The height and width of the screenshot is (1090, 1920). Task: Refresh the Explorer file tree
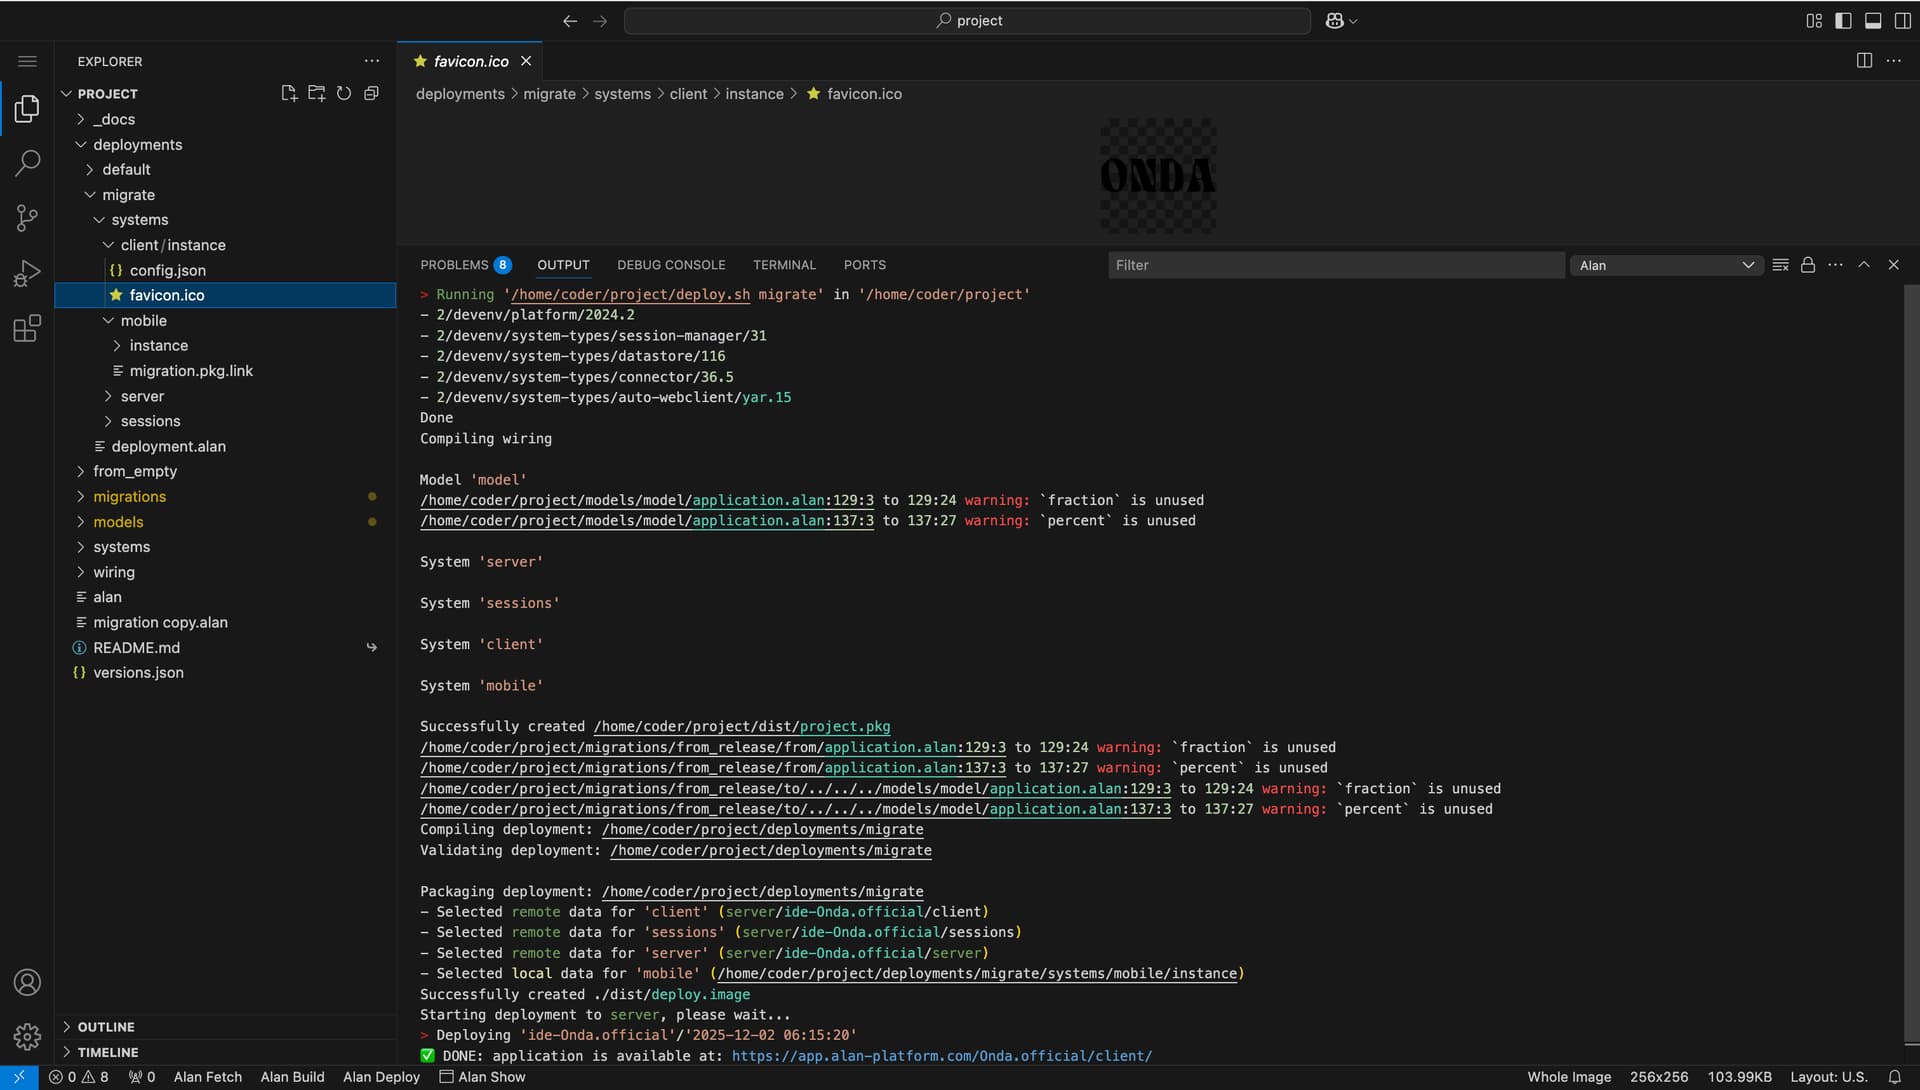344,93
